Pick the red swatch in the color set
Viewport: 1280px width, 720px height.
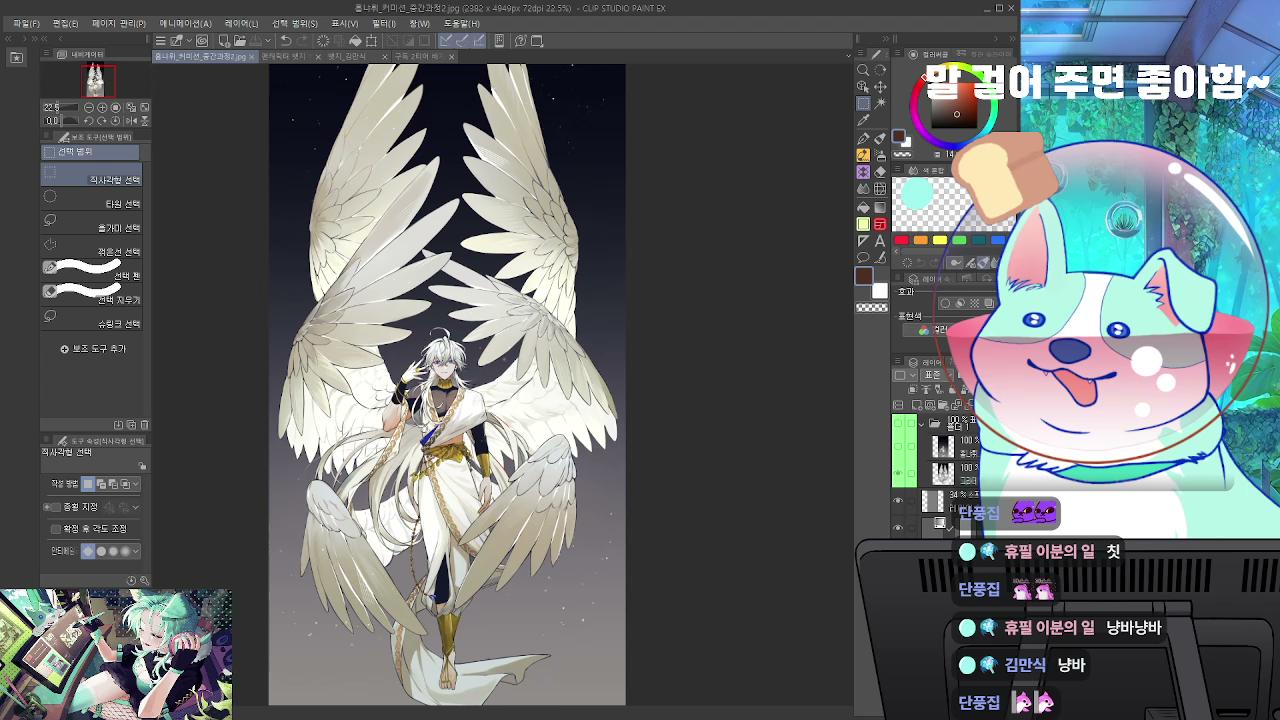[901, 240]
